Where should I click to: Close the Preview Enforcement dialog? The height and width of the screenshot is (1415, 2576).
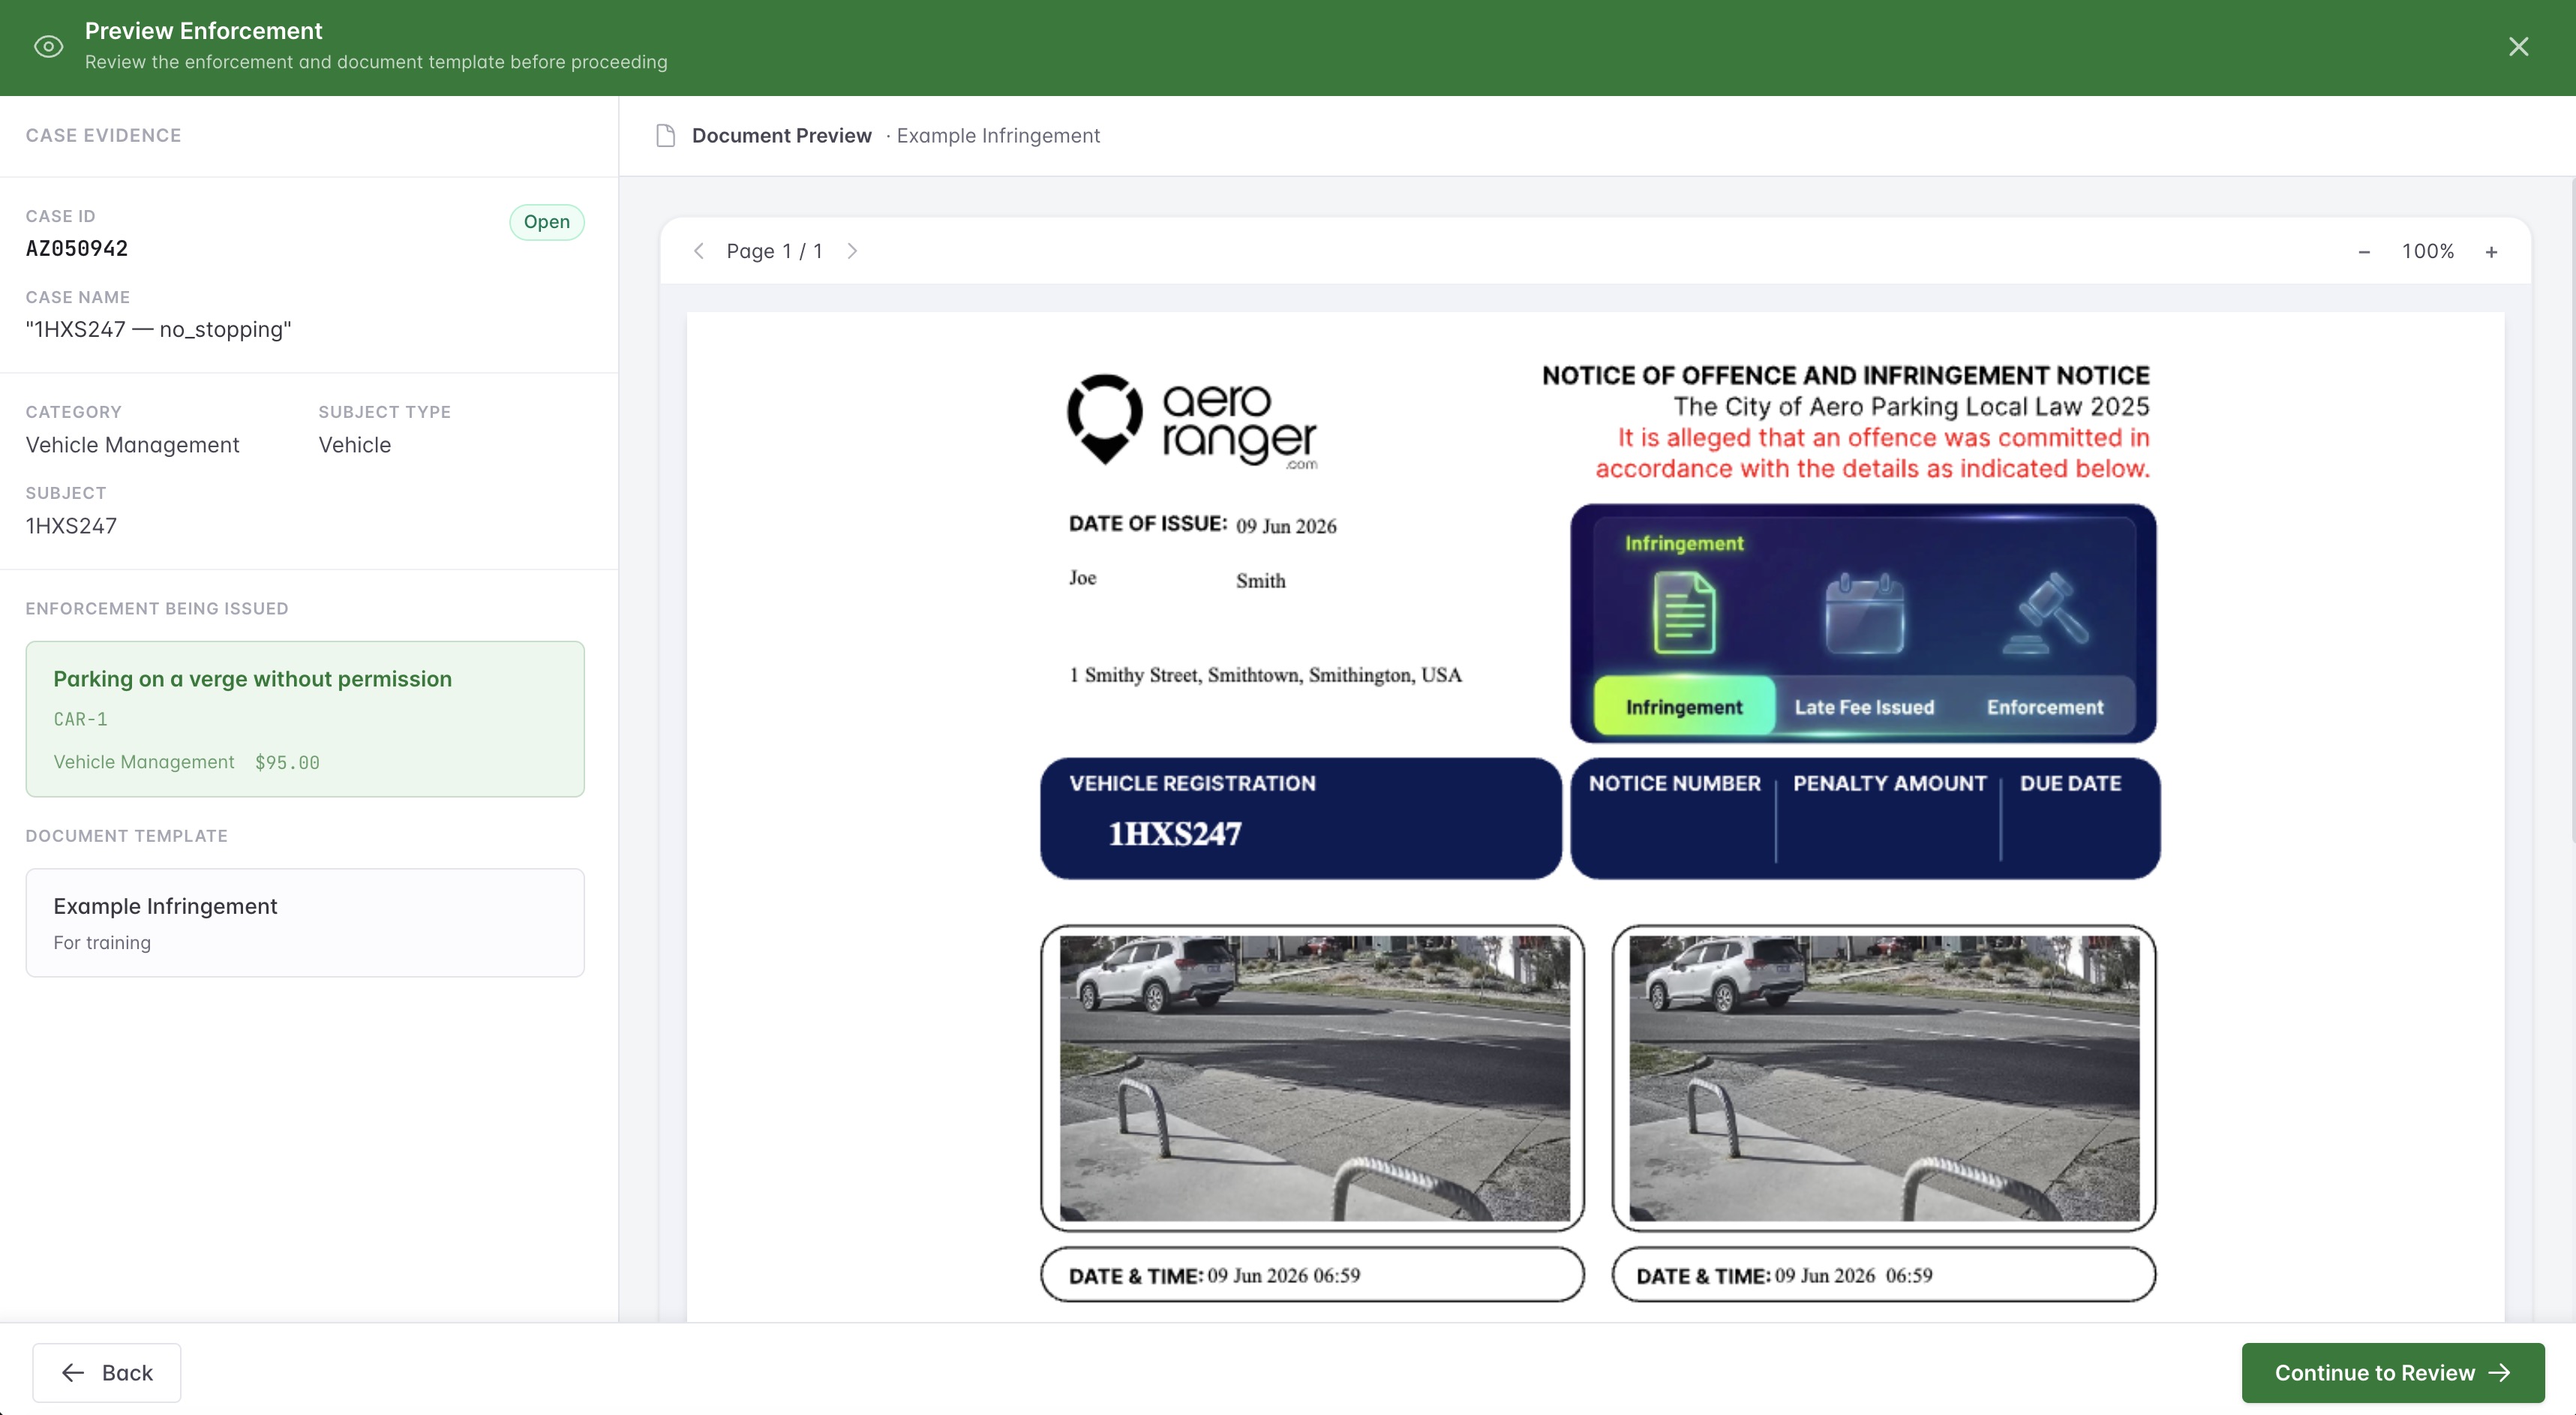point(2518,47)
